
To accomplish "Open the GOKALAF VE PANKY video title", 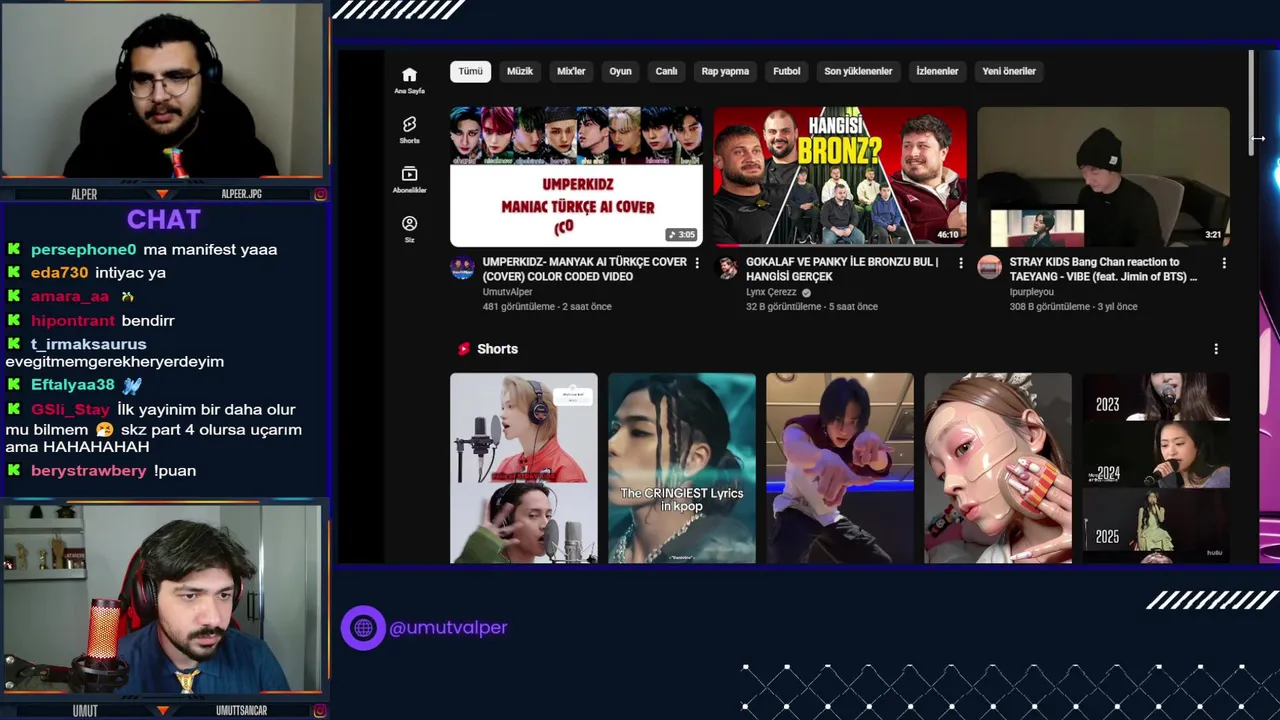I will point(842,269).
